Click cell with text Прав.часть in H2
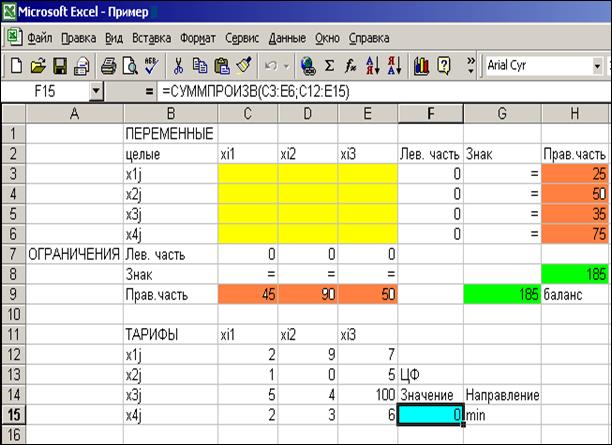The image size is (612, 445). pos(575,154)
